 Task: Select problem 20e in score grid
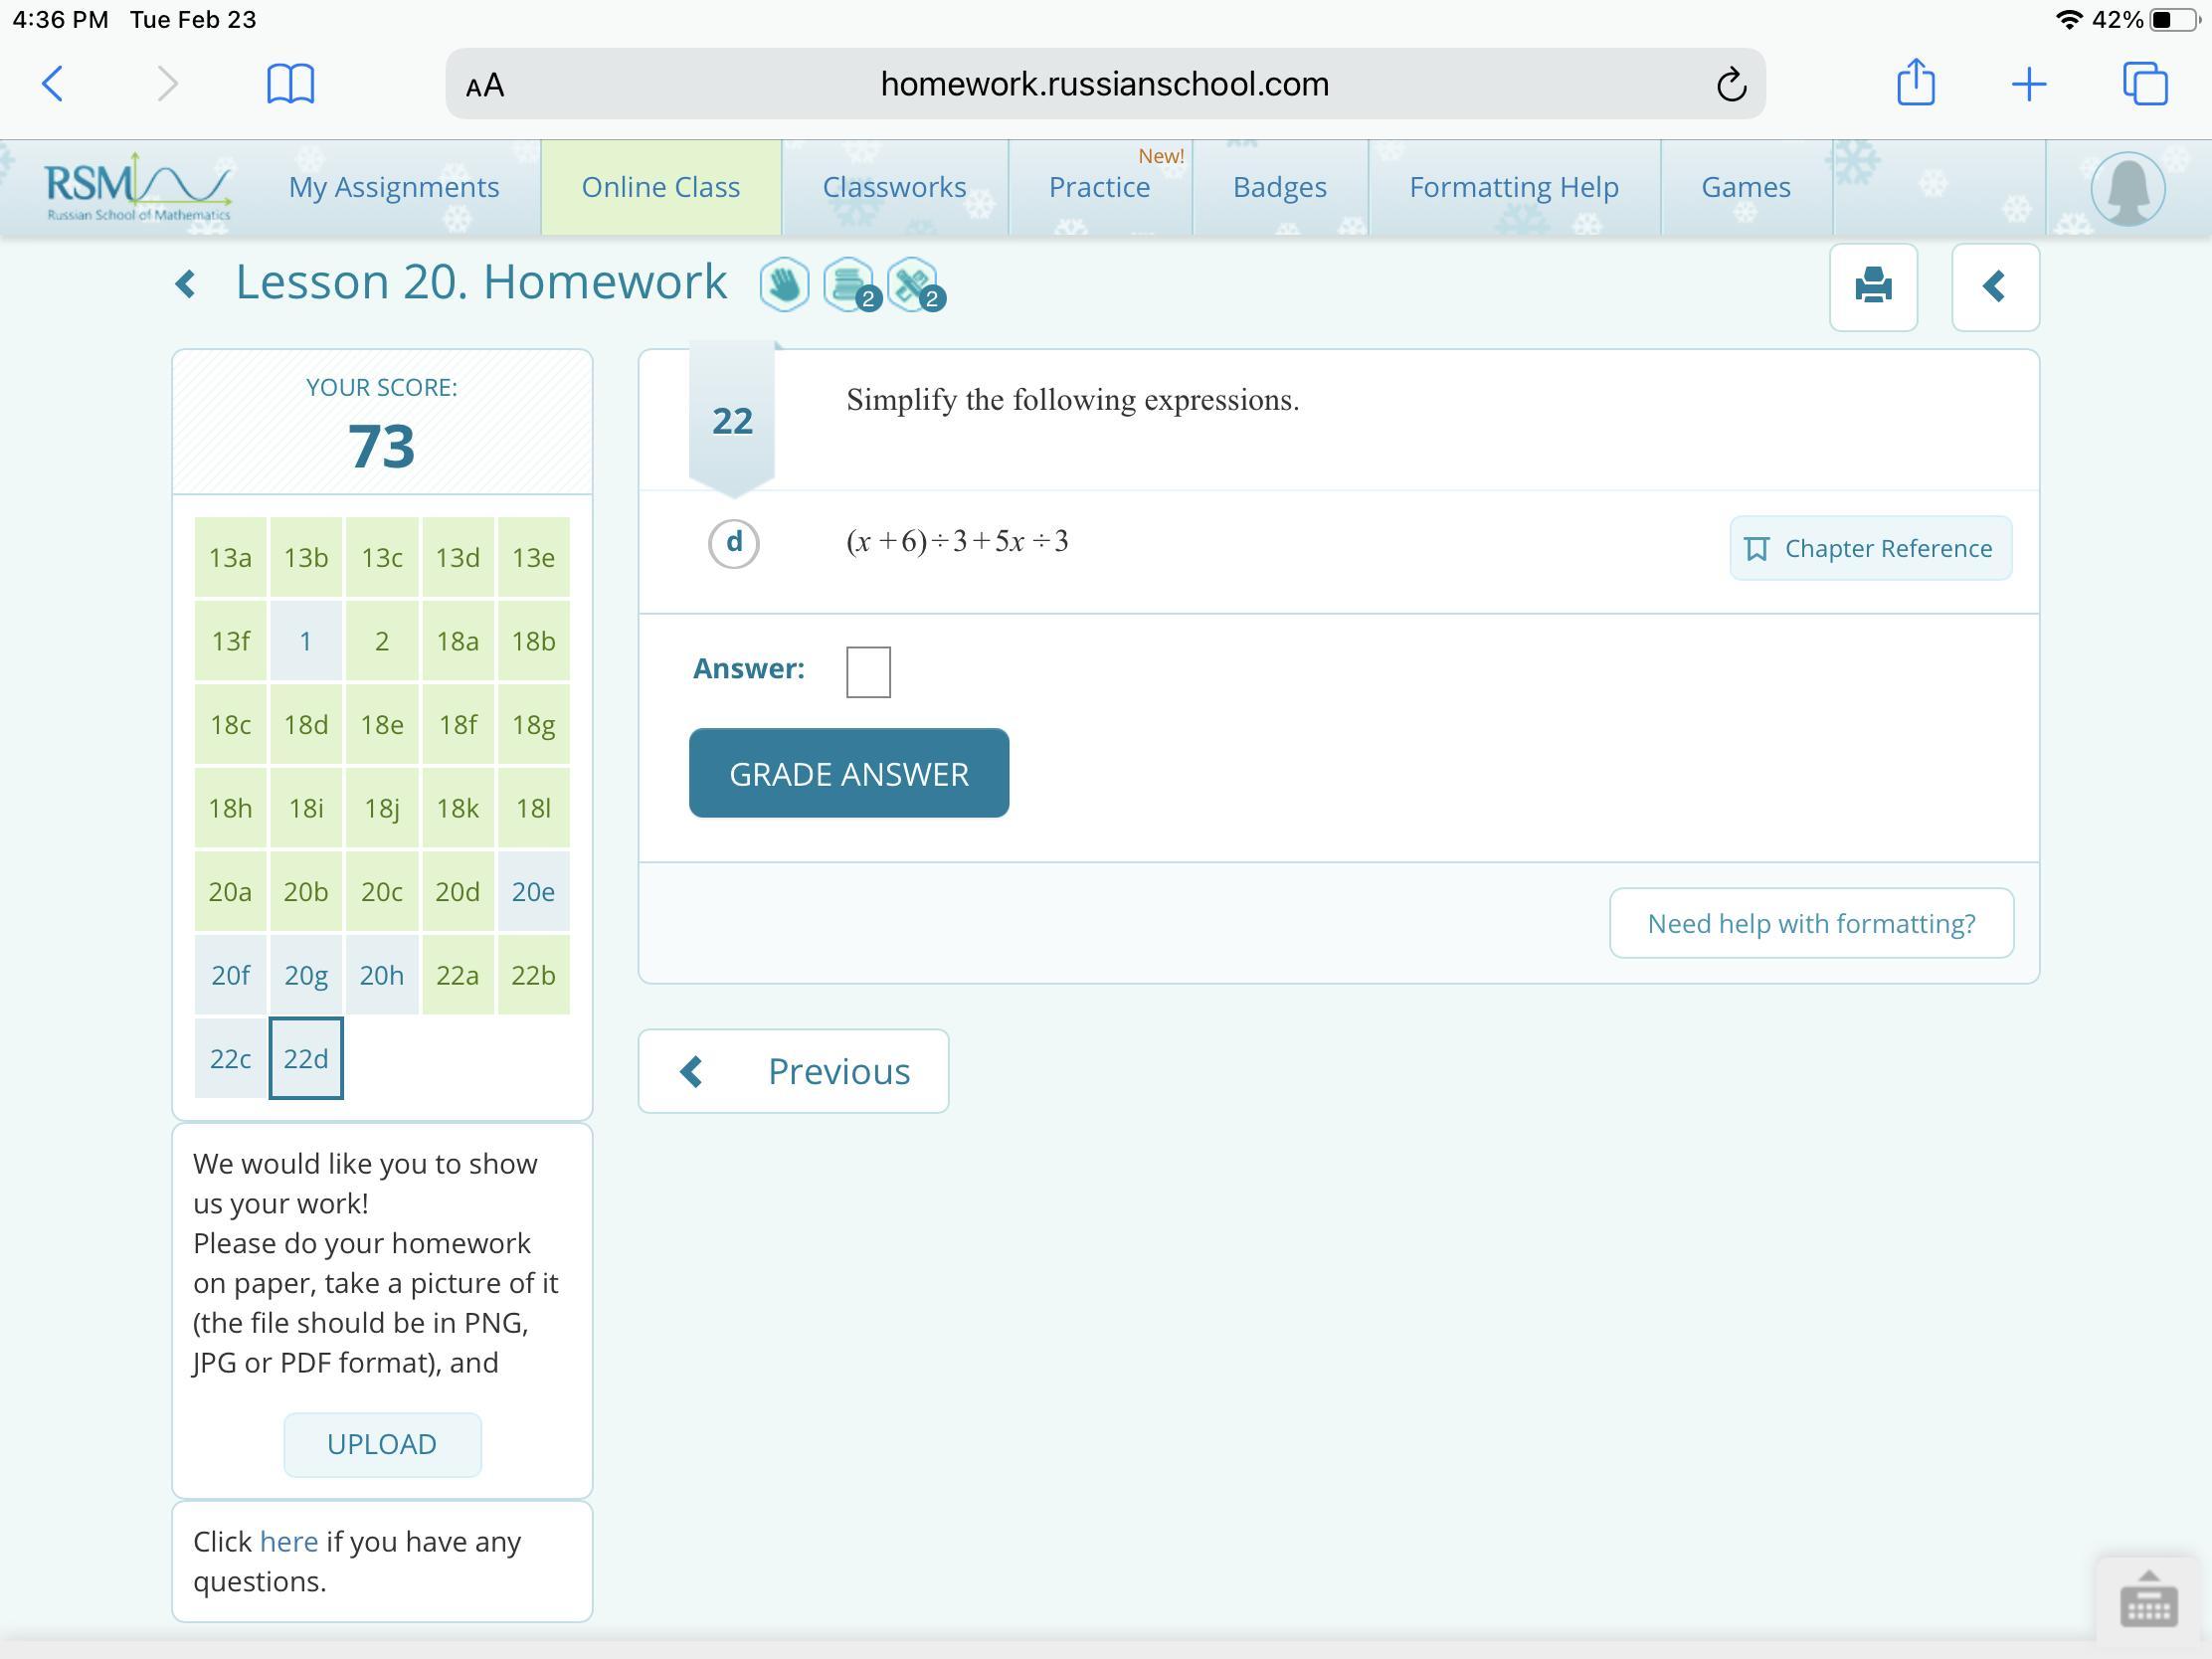point(533,891)
